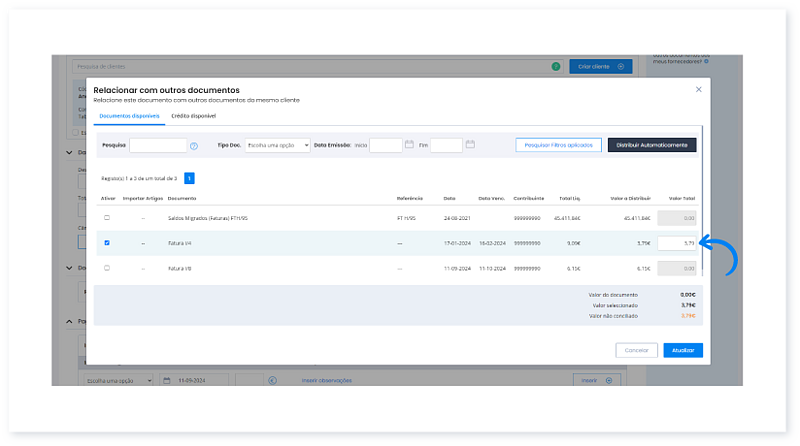This screenshot has height=446, width=800.
Task: Click the Cancelar button
Action: (636, 350)
